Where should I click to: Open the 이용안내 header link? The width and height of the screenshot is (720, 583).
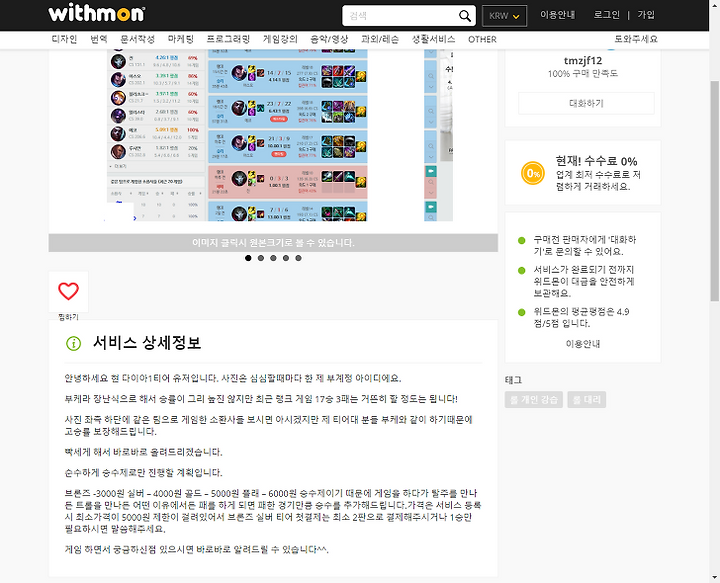pyautogui.click(x=557, y=15)
